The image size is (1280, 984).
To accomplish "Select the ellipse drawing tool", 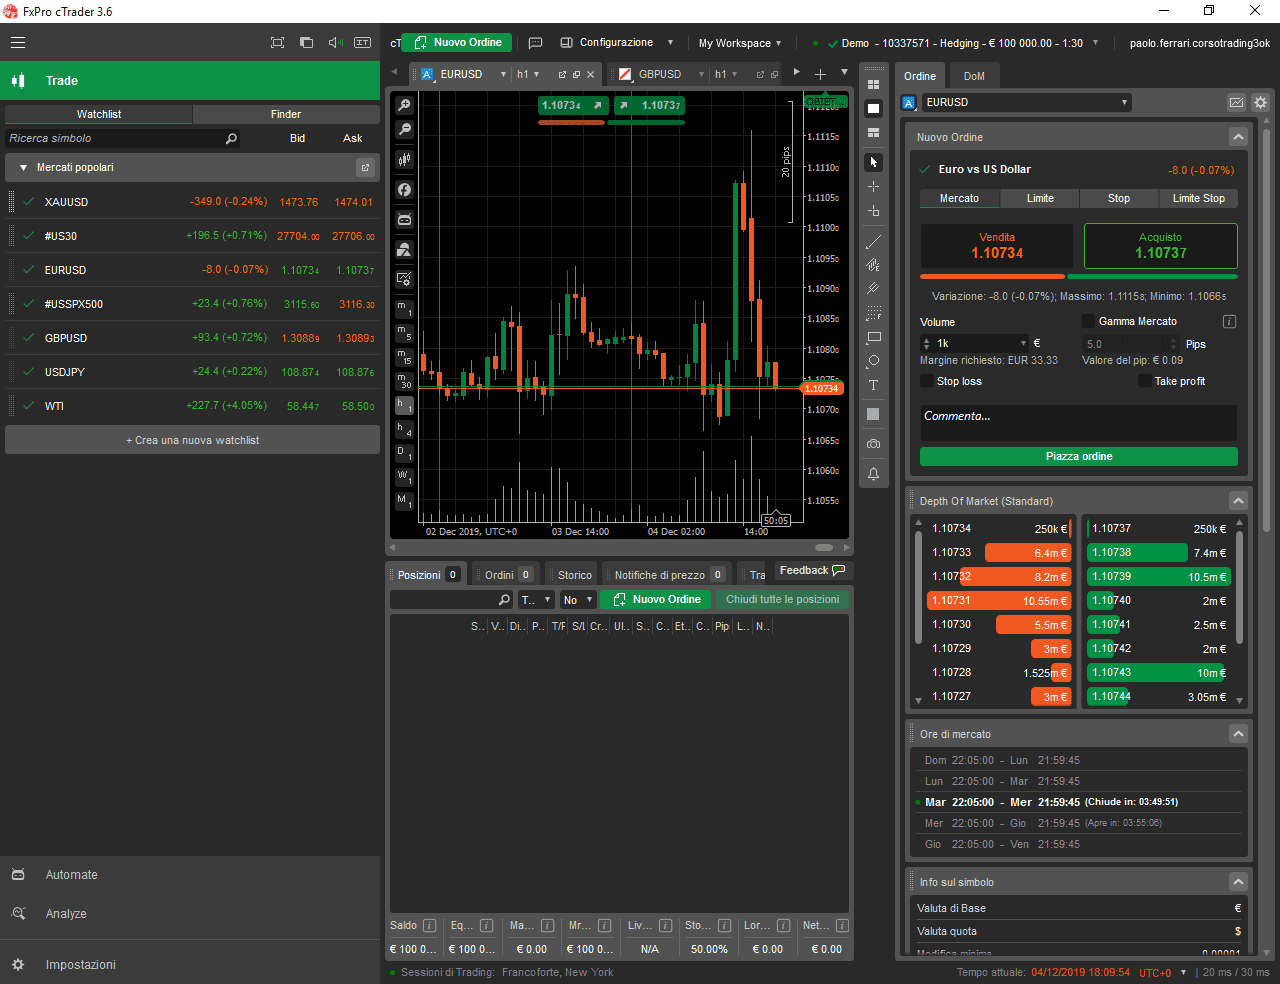I will point(873,361).
